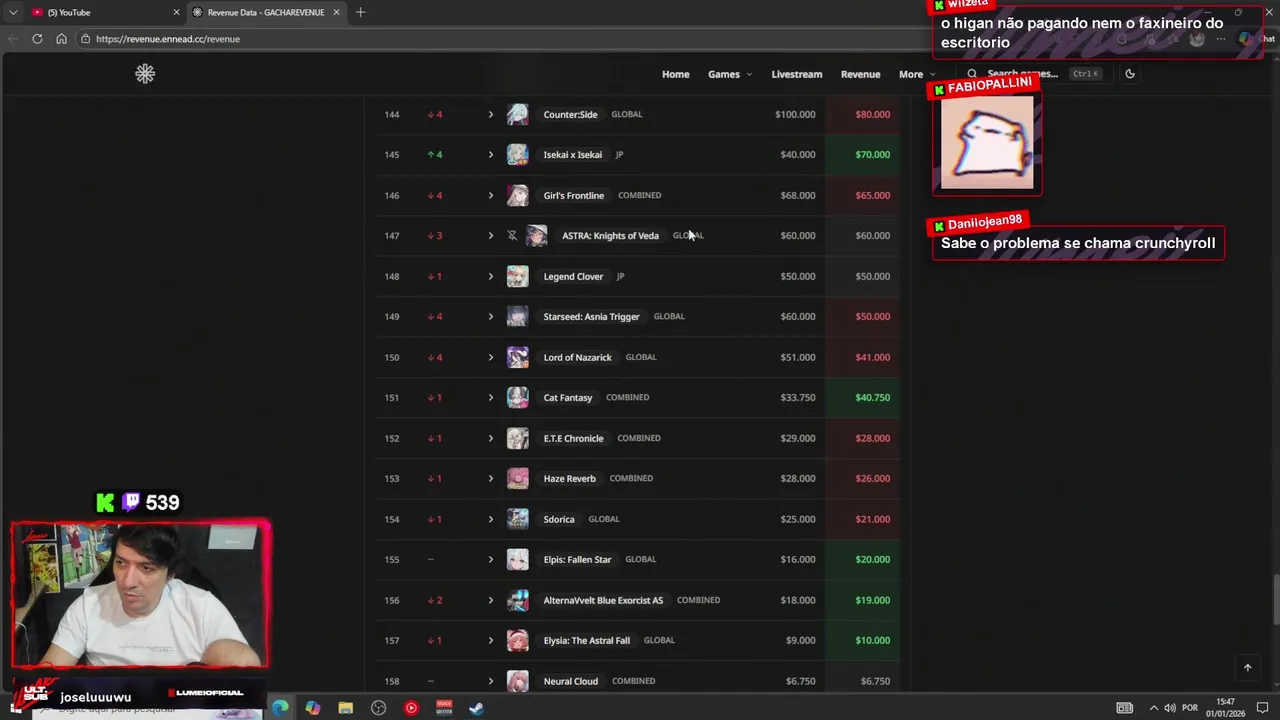Screen dimensions: 1280x720
Task: Expand the More menu
Action: pos(917,74)
